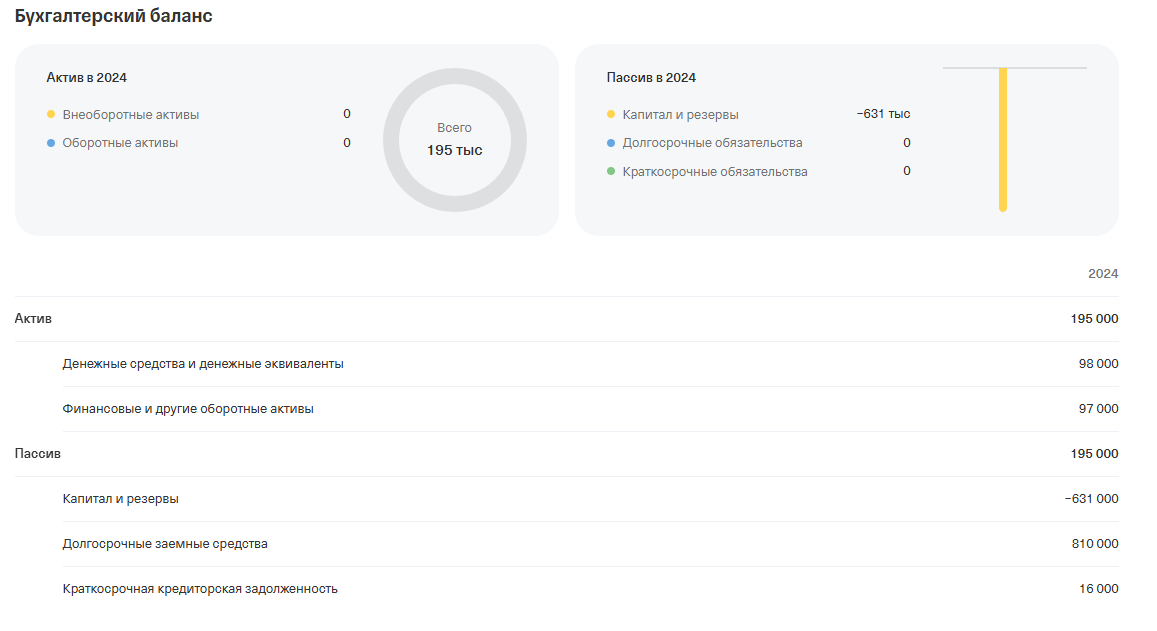The height and width of the screenshot is (631, 1157).
Task: Open the Денежные средства и денежные эквиваленты row
Action: point(203,364)
